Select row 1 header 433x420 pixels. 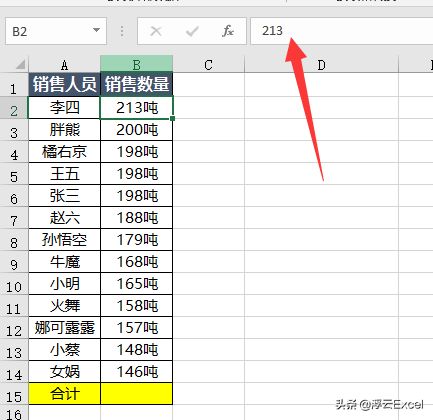pyautogui.click(x=14, y=85)
